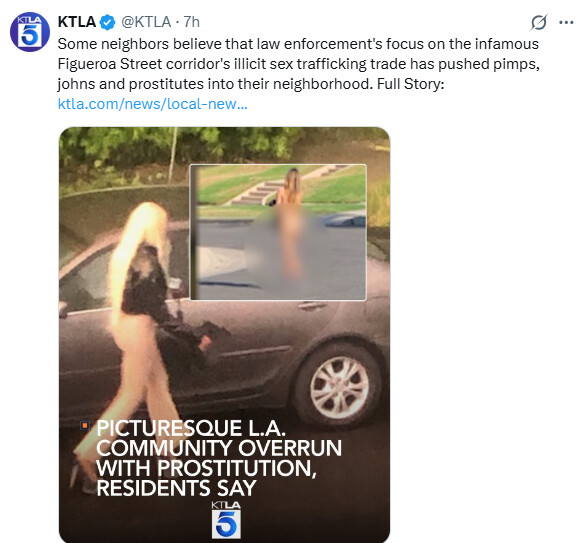Viewport: 585px width, 543px height.
Task: Click the car wheel in the photo
Action: coord(339,387)
